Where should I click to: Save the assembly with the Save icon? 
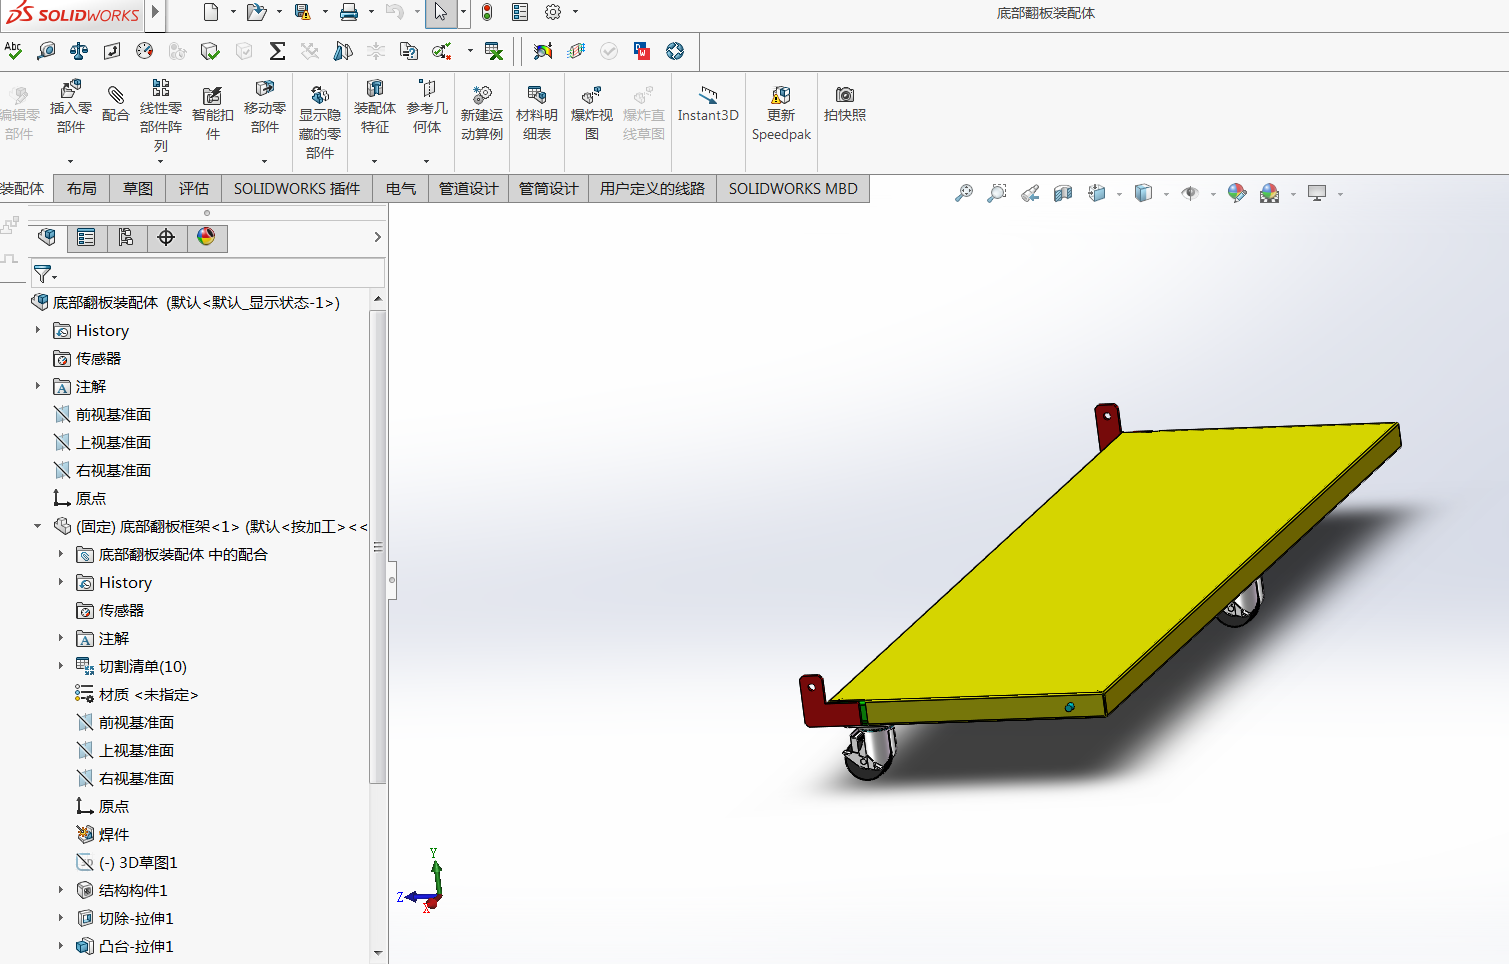302,12
